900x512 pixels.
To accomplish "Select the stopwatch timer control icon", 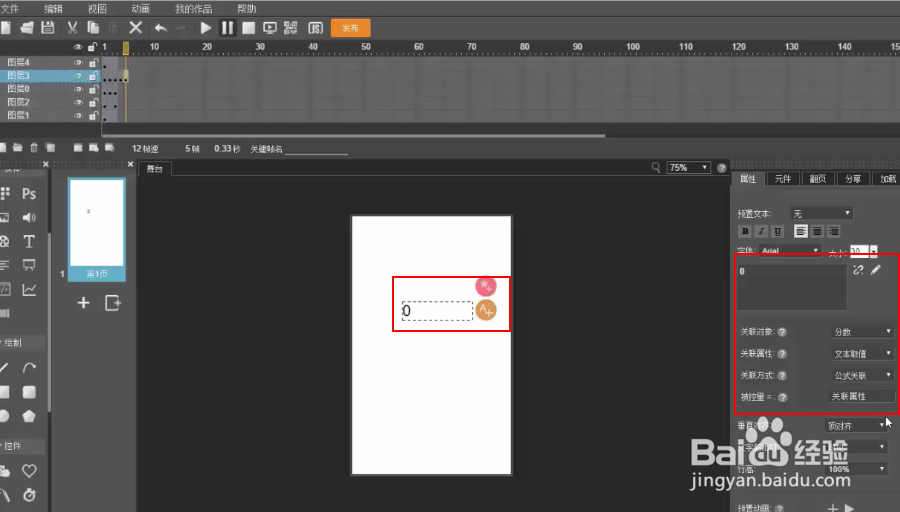I will pos(29,494).
